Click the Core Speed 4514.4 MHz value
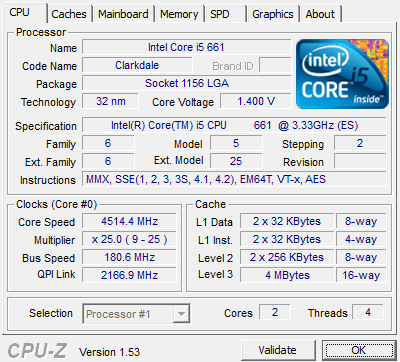This screenshot has width=400, height=362. tap(129, 221)
